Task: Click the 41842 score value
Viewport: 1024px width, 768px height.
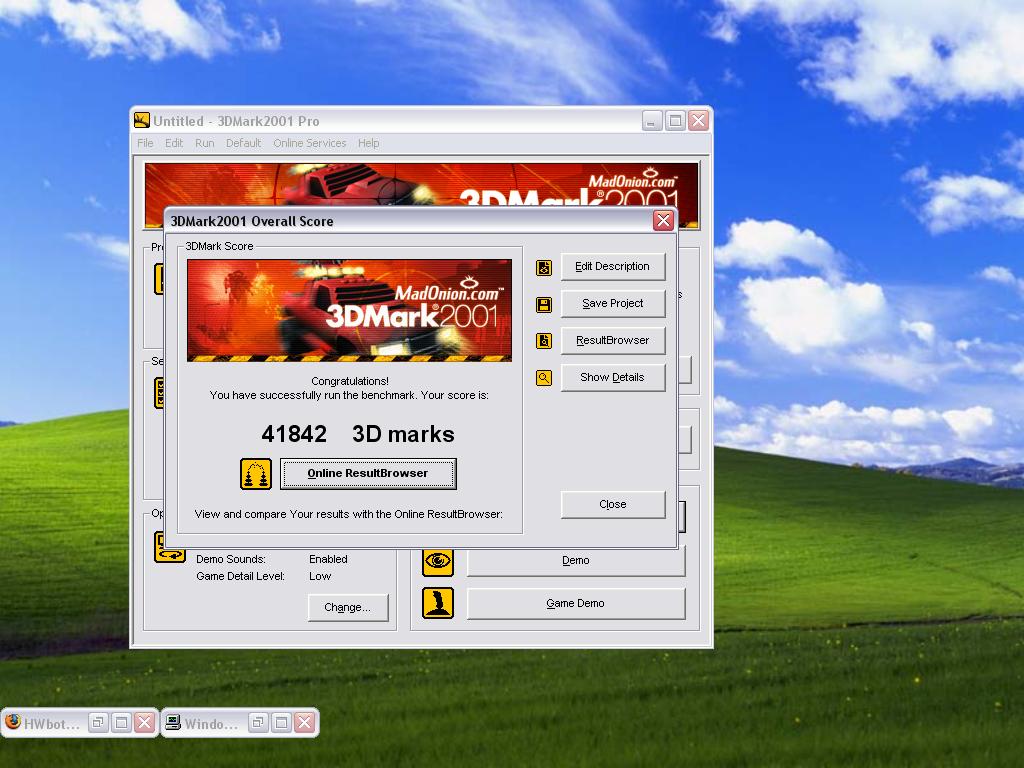Action: point(294,434)
